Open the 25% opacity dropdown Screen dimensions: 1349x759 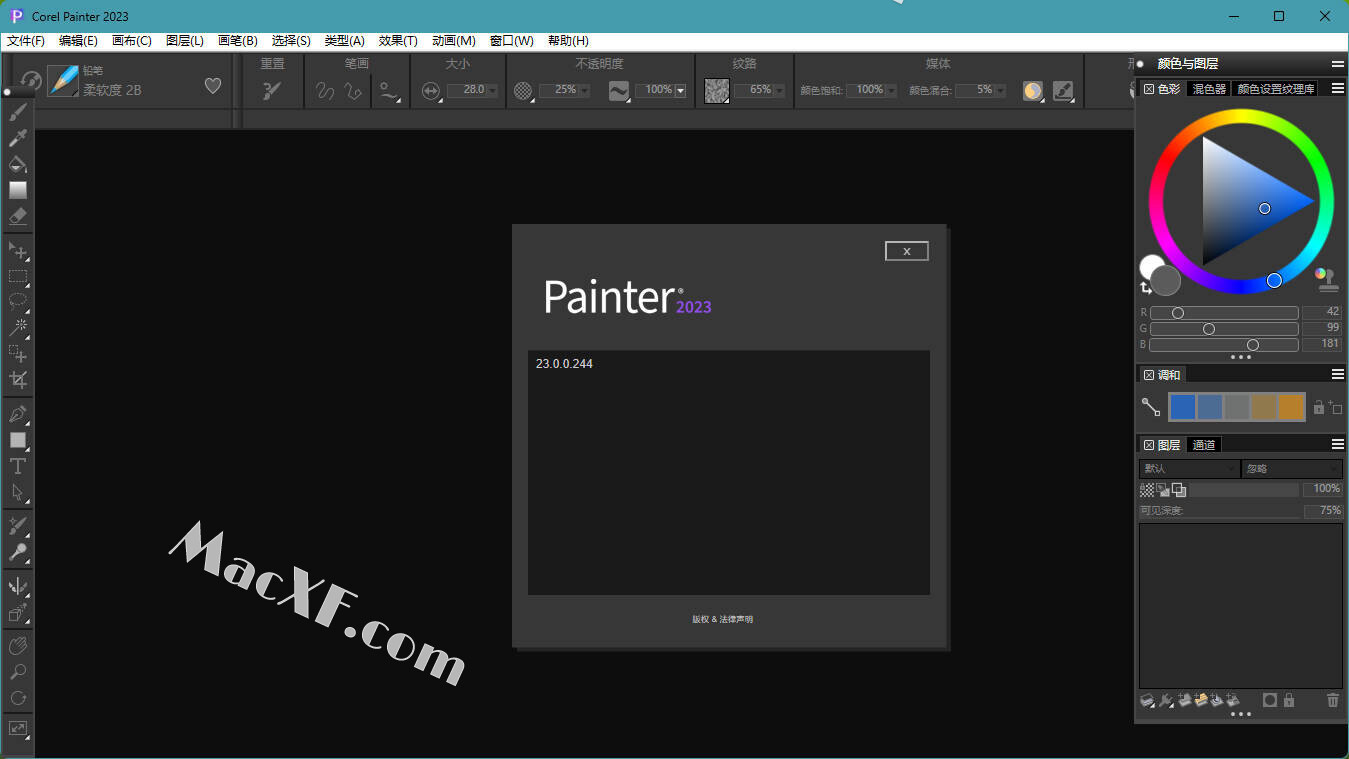pos(584,91)
